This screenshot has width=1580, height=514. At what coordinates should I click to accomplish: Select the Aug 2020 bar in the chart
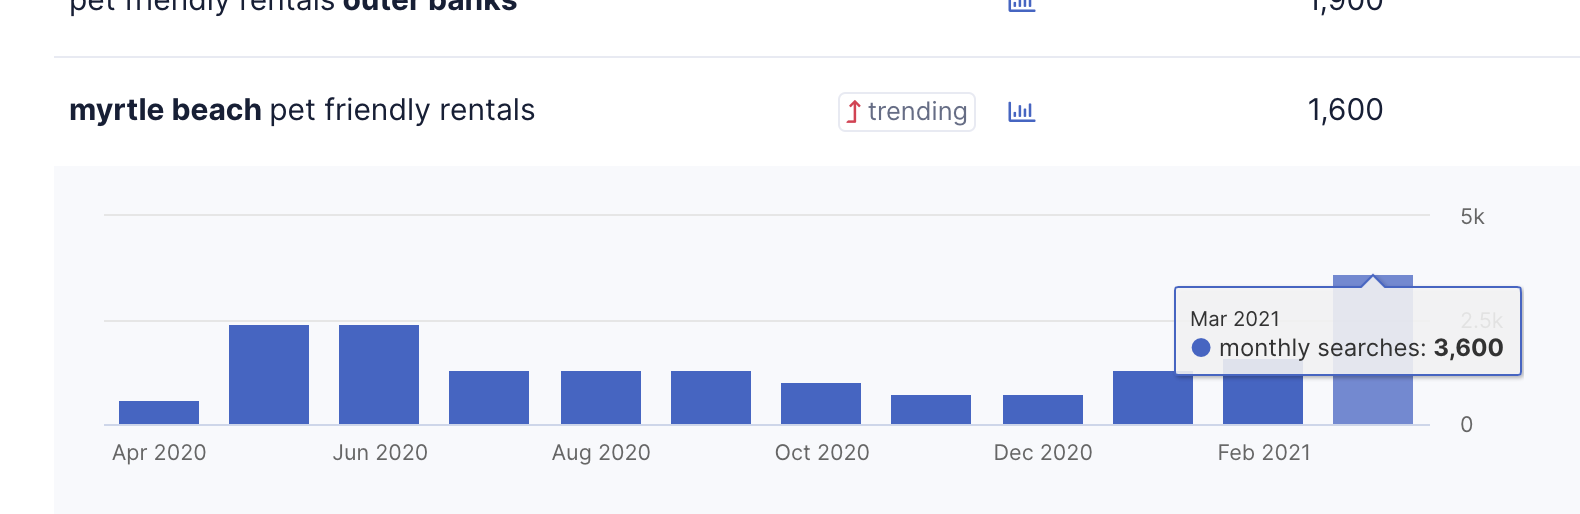point(601,397)
